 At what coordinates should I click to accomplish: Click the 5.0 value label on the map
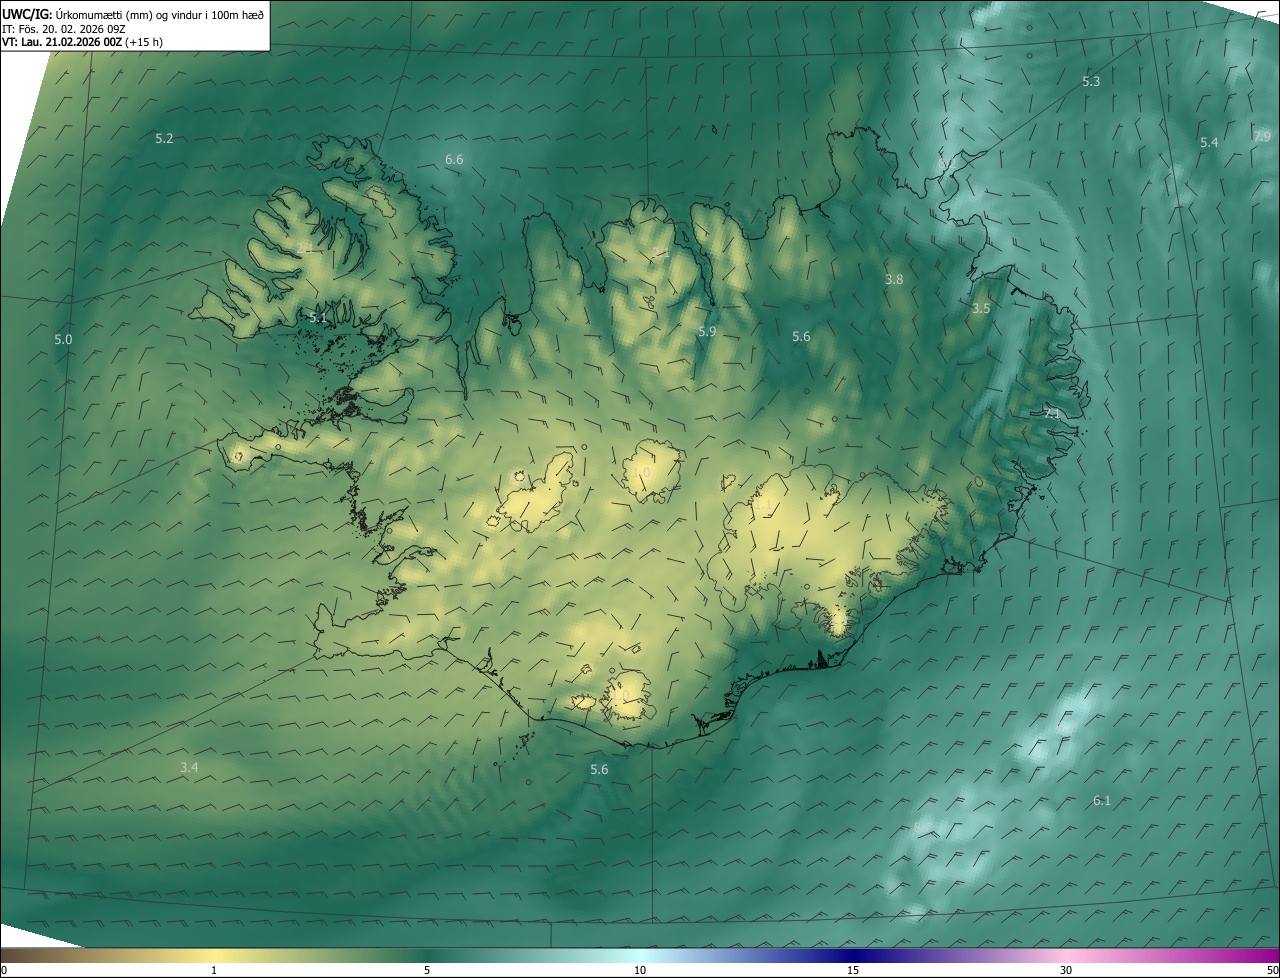63,340
